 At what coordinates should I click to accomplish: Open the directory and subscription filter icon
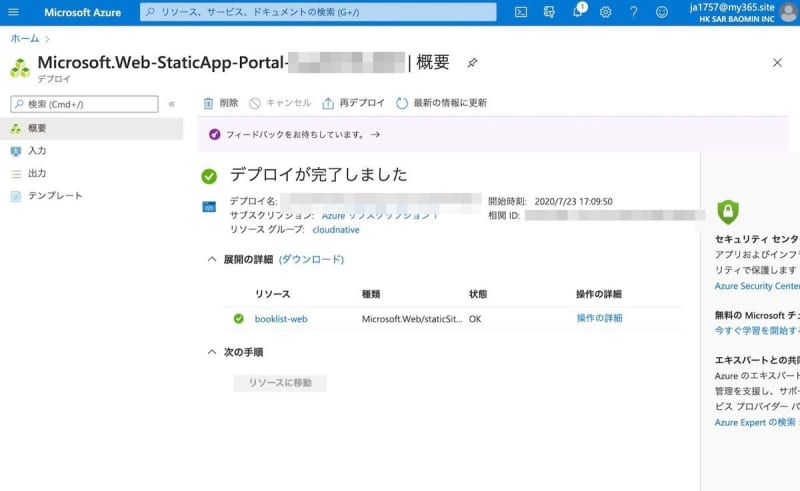pyautogui.click(x=549, y=12)
